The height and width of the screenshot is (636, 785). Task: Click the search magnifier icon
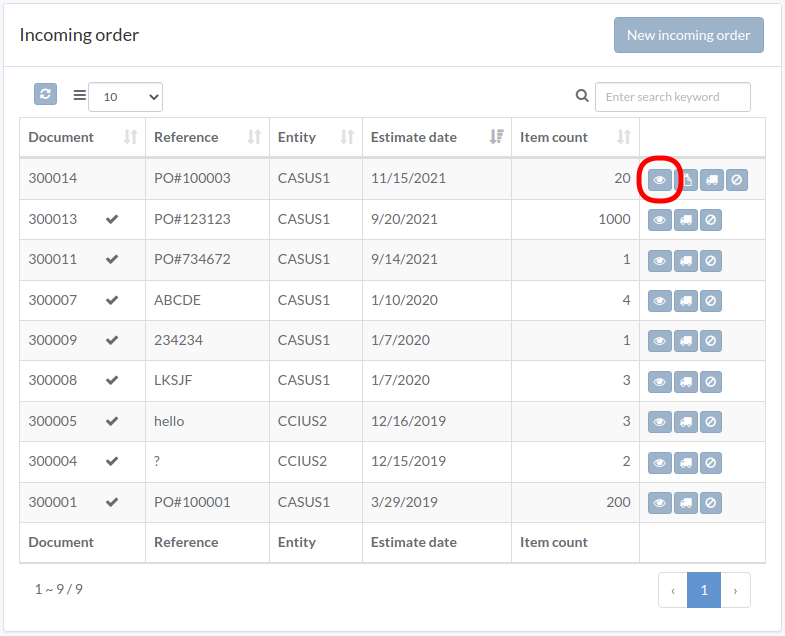582,95
